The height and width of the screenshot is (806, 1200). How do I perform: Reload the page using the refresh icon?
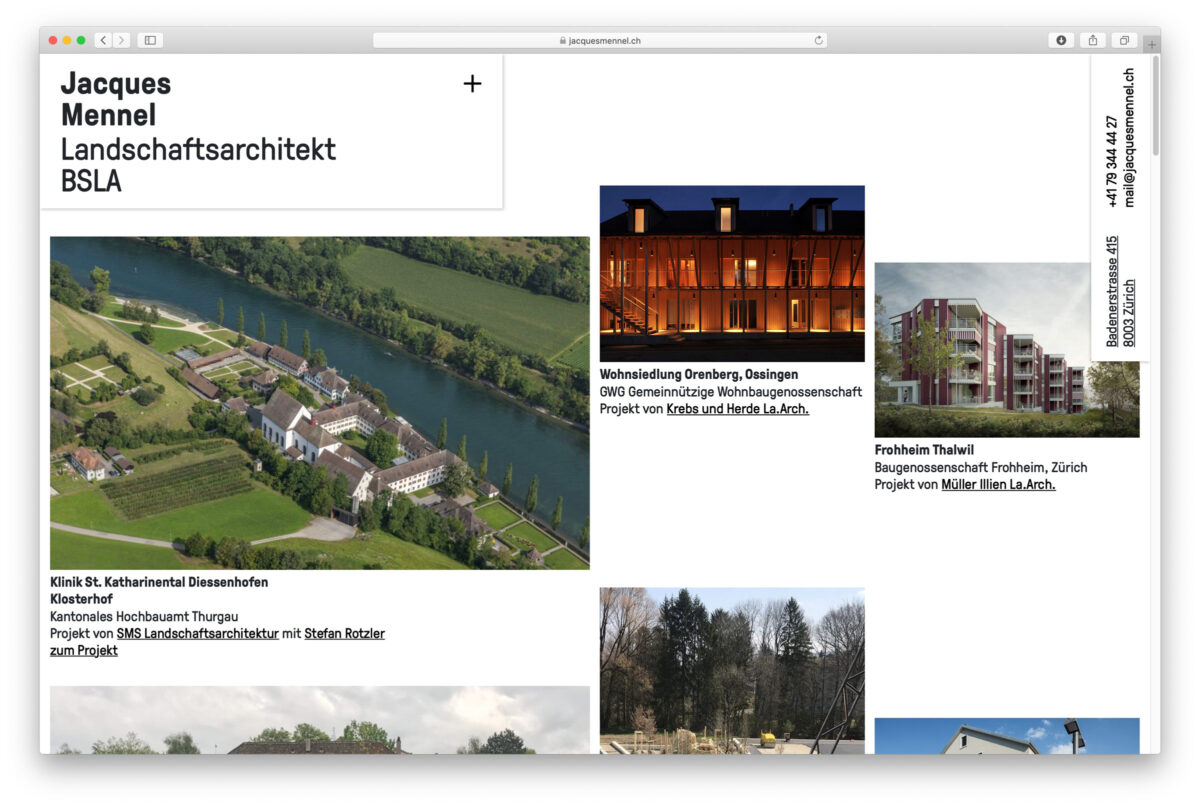tap(818, 40)
